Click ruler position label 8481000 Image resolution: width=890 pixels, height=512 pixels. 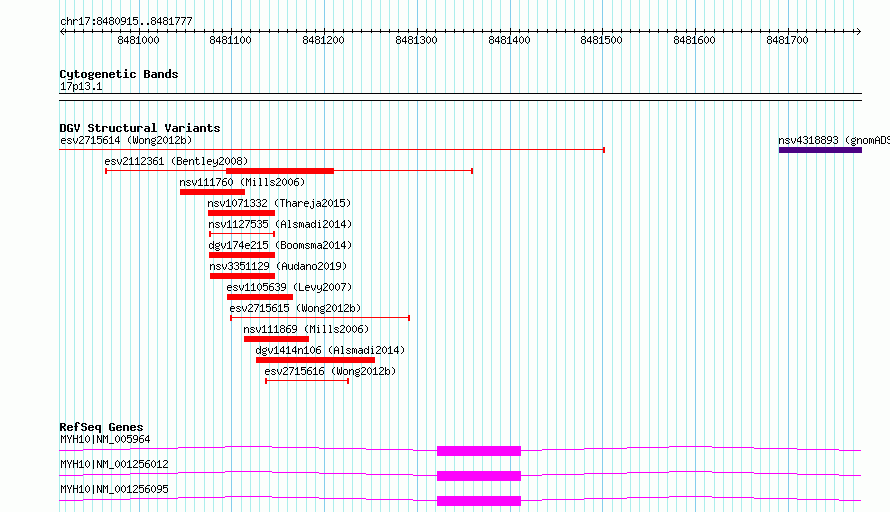click(138, 40)
